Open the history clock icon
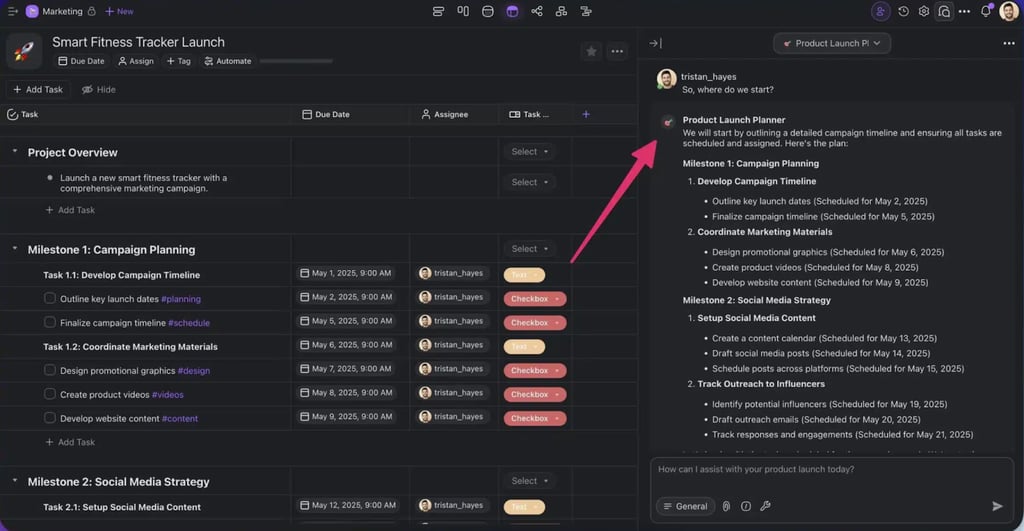1024x531 pixels. pyautogui.click(x=903, y=11)
